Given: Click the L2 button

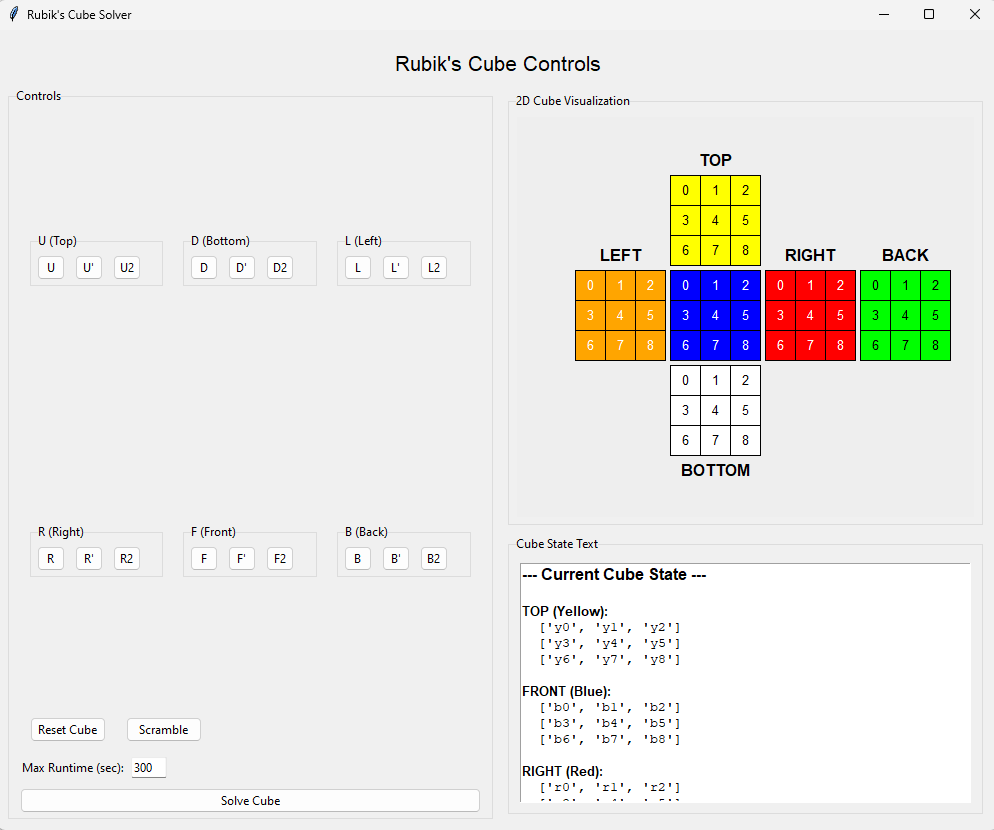Looking at the screenshot, I should [434, 268].
